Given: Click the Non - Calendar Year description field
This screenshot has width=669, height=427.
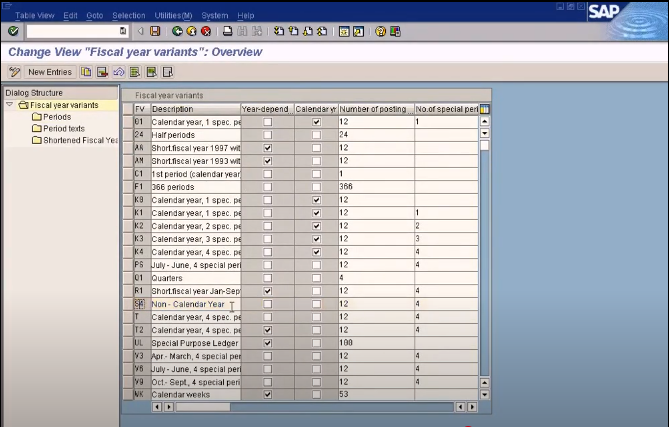Looking at the screenshot, I should 195,304.
